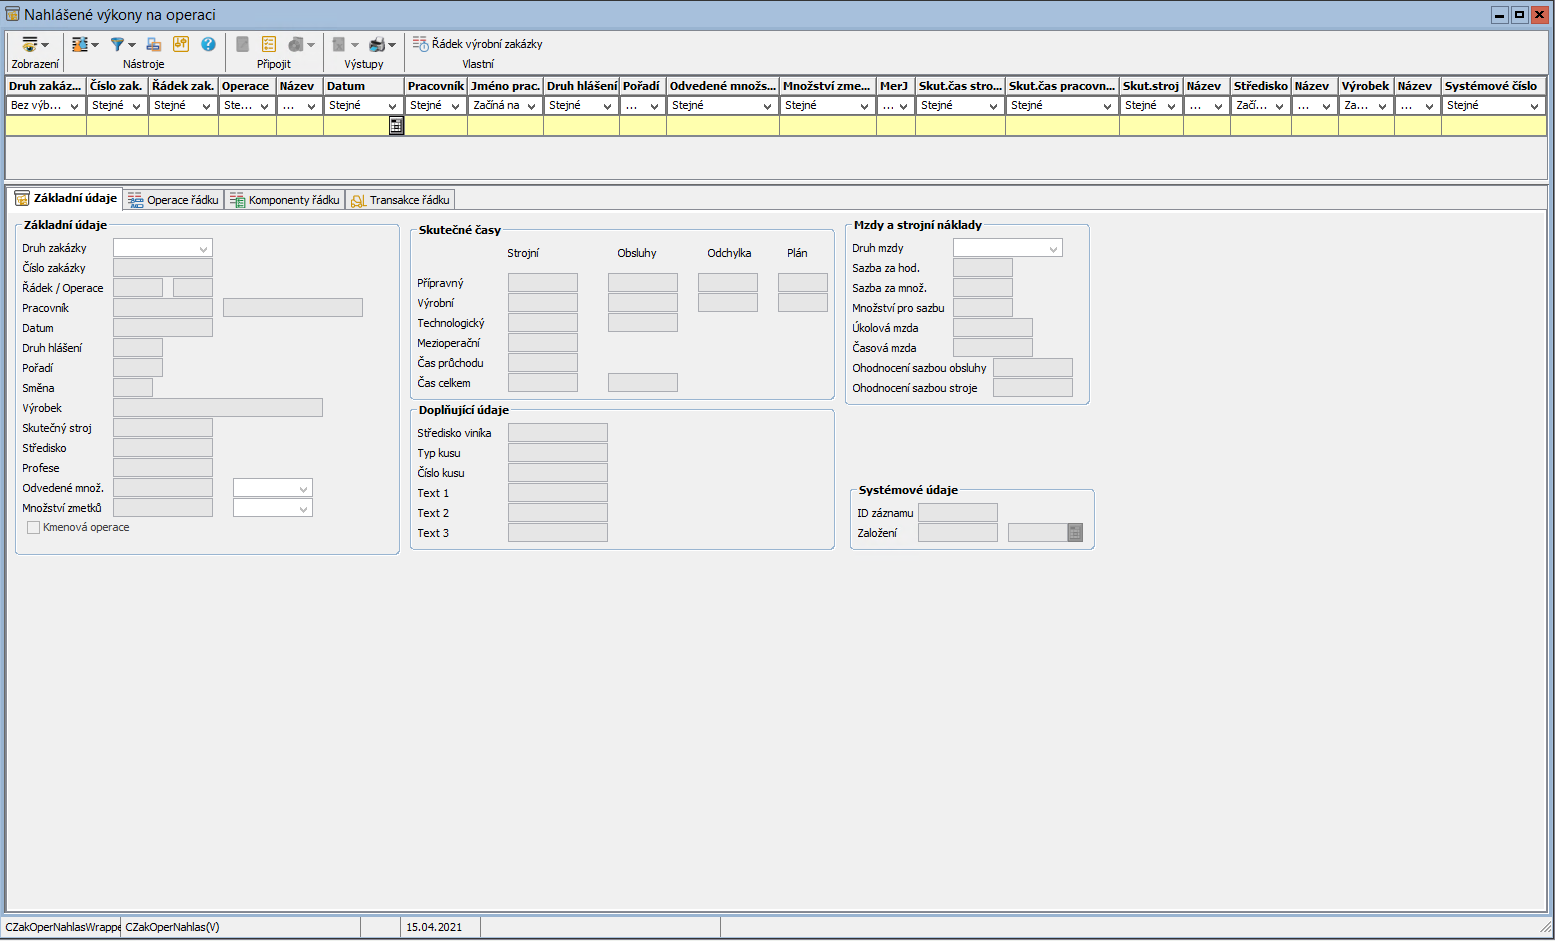
Task: Click the Datum column header
Action: pos(363,86)
